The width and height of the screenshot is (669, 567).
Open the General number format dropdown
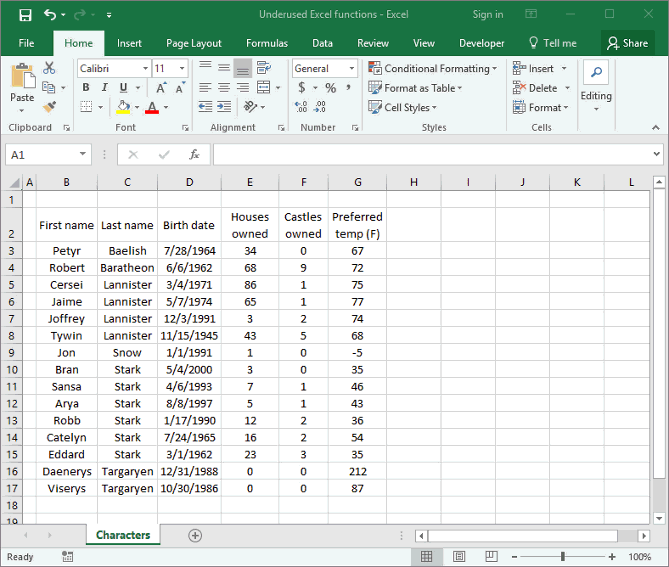pyautogui.click(x=351, y=69)
